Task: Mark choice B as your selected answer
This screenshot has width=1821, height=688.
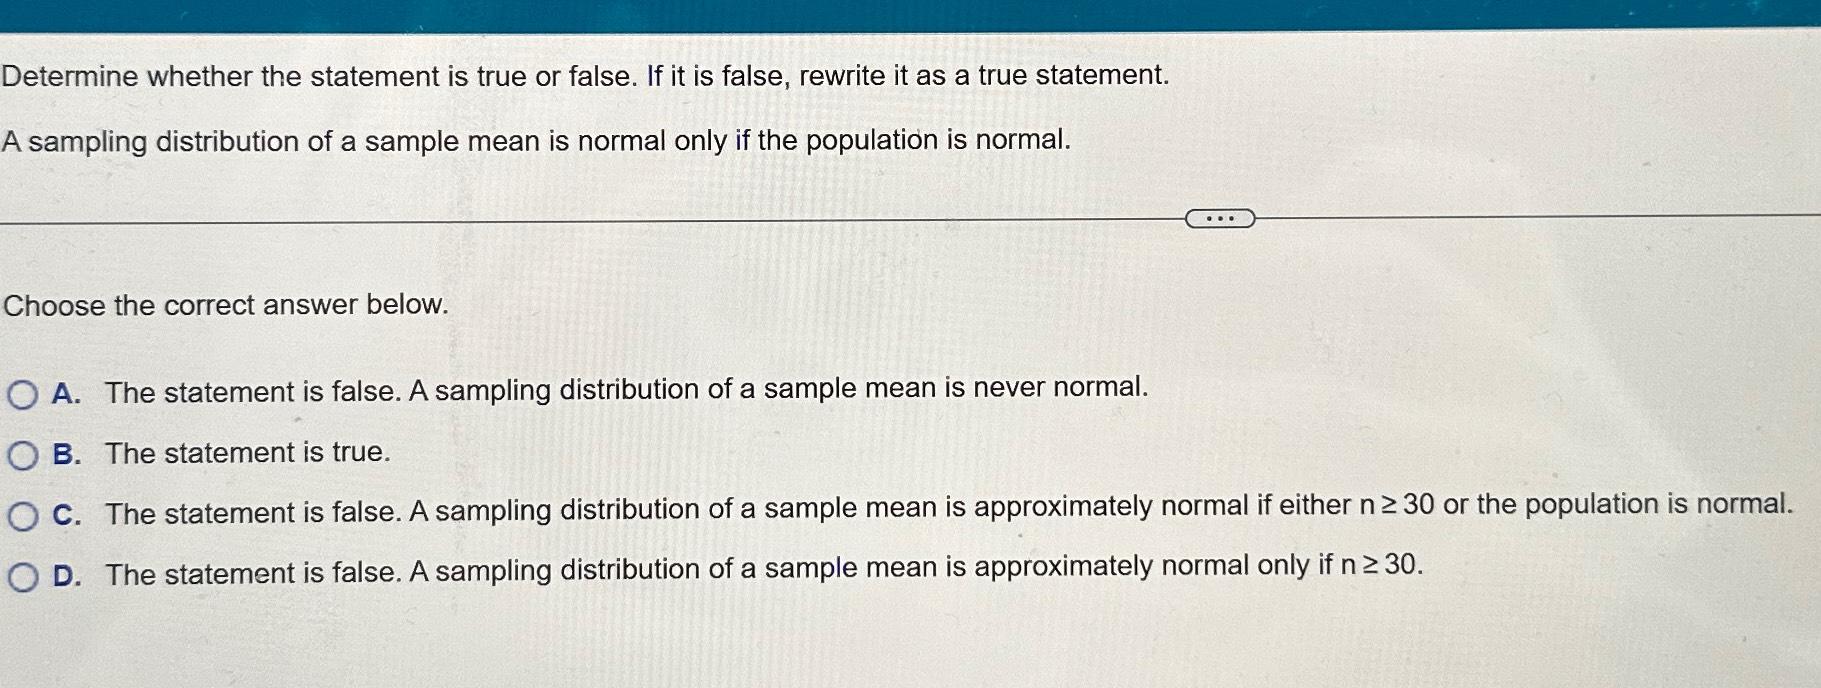Action: 20,455
